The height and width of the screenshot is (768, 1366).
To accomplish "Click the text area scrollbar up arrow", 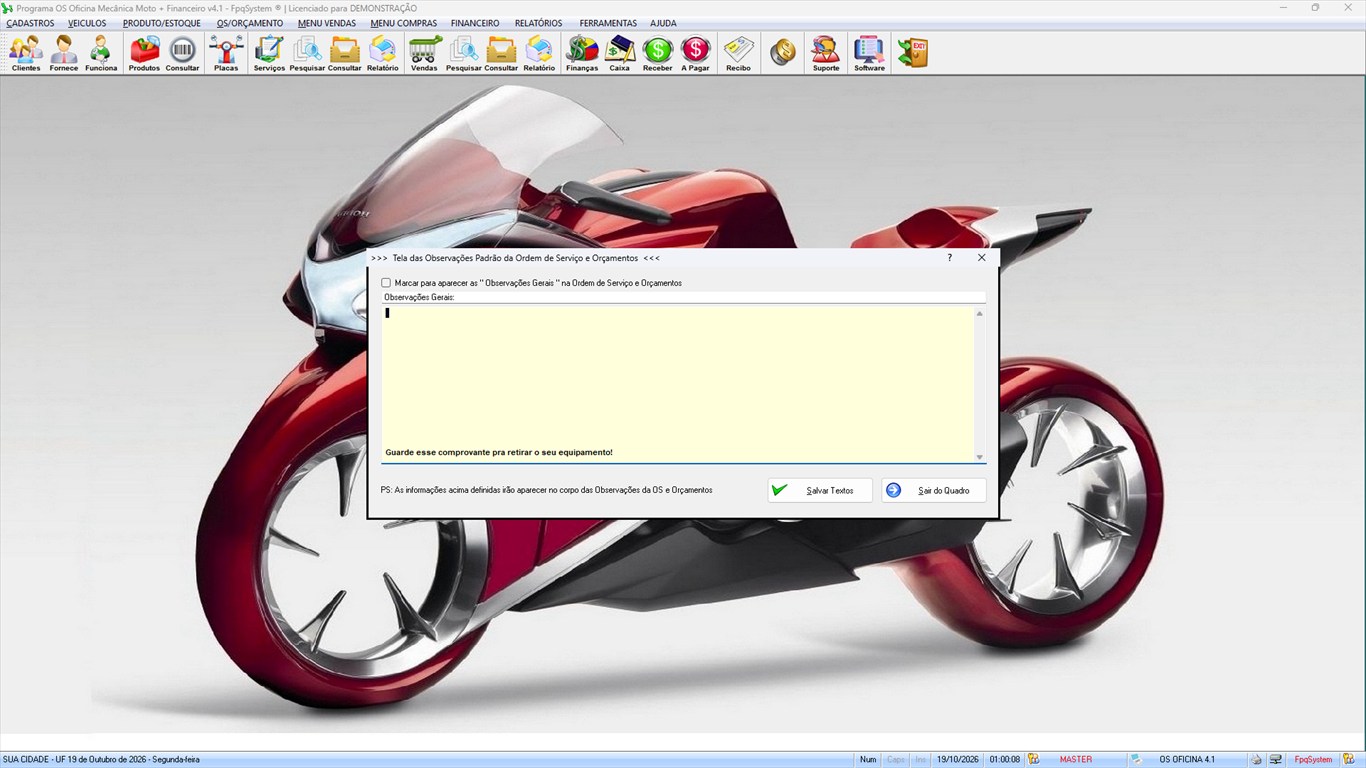I will tap(980, 313).
